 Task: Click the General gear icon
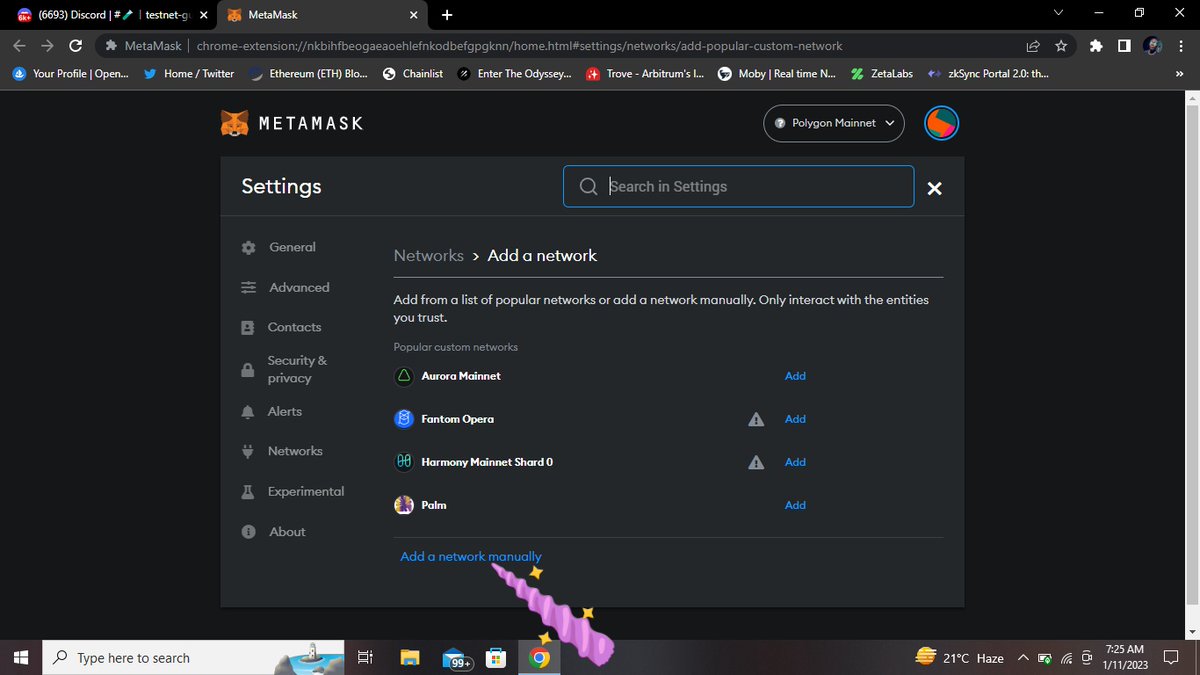click(x=248, y=248)
